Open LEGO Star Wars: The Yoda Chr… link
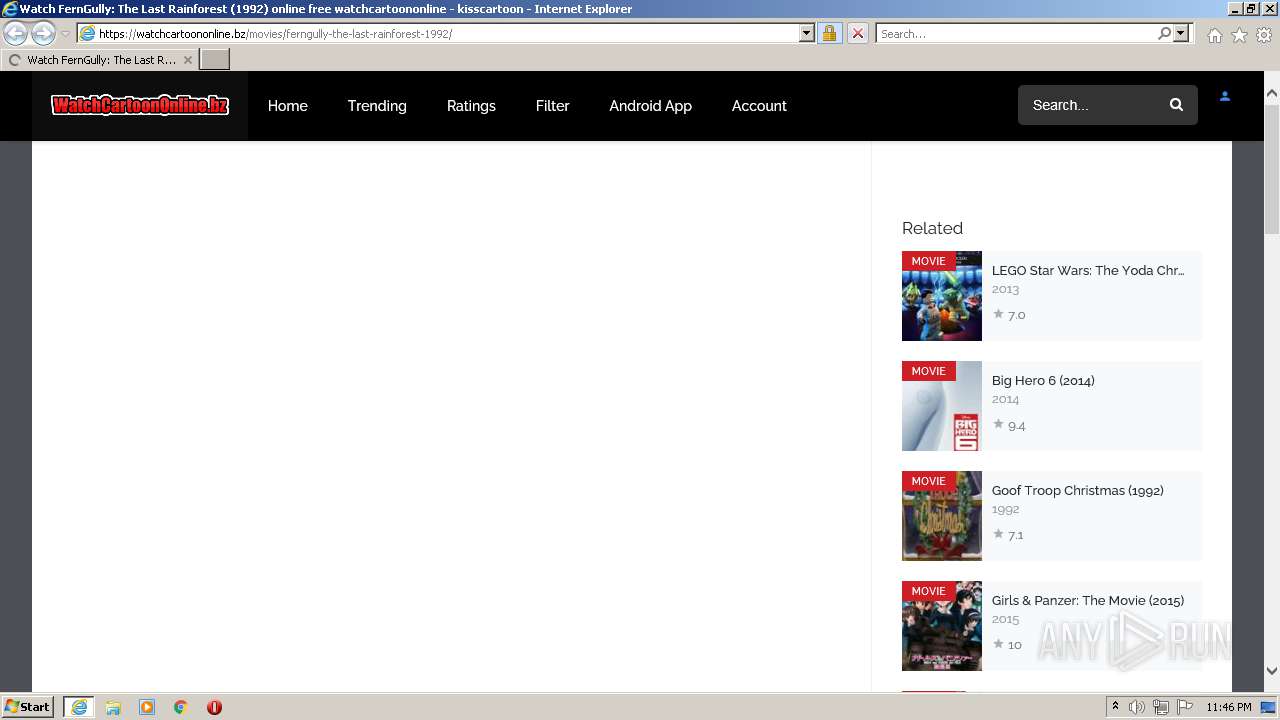The height and width of the screenshot is (720, 1280). tap(1088, 270)
